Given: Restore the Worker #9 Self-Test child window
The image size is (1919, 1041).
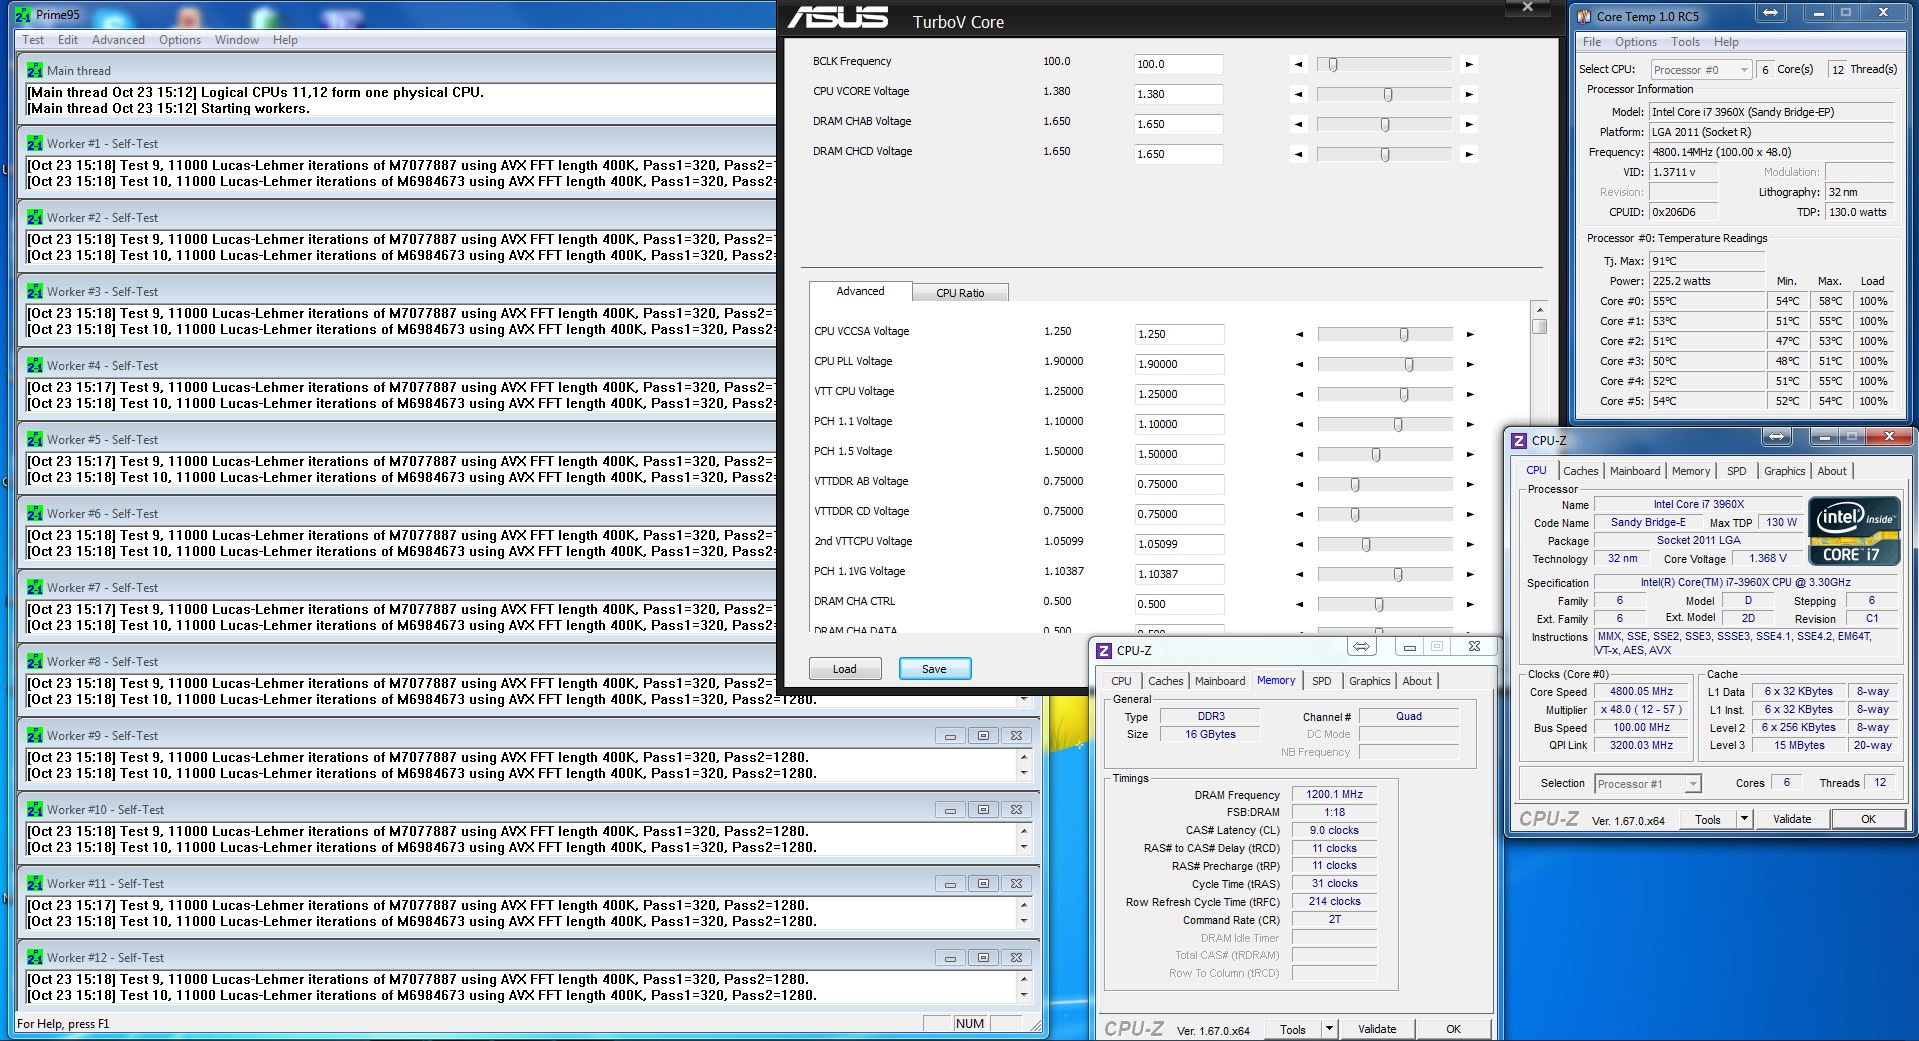Looking at the screenshot, I should point(983,735).
